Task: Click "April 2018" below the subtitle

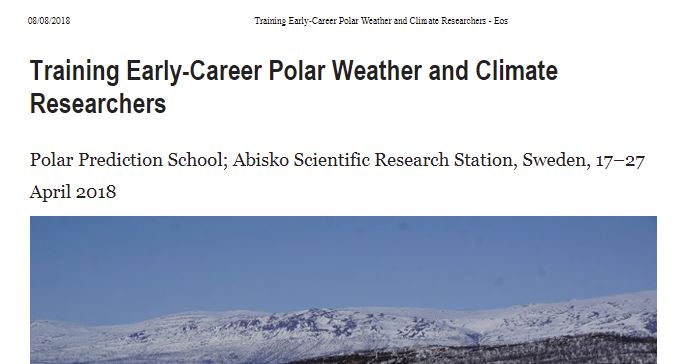Action: [73, 192]
